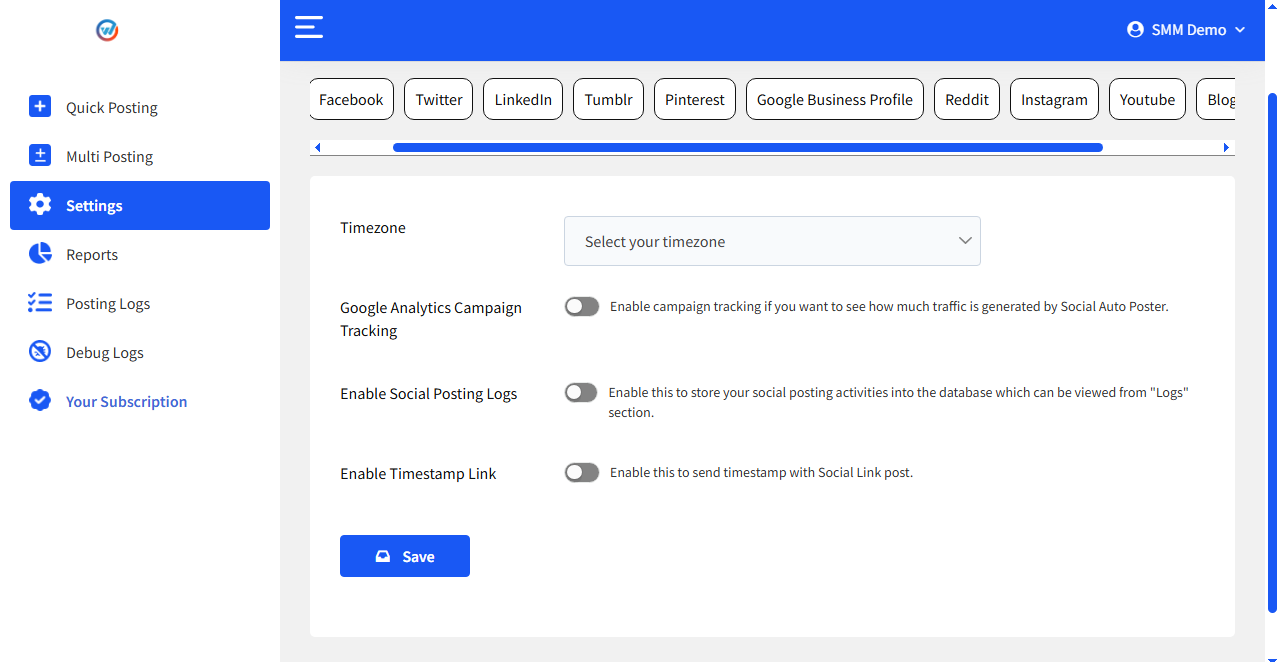Viewport: 1277px width, 662px height.
Task: Turn on Enable Social Posting Logs switch
Action: point(581,393)
